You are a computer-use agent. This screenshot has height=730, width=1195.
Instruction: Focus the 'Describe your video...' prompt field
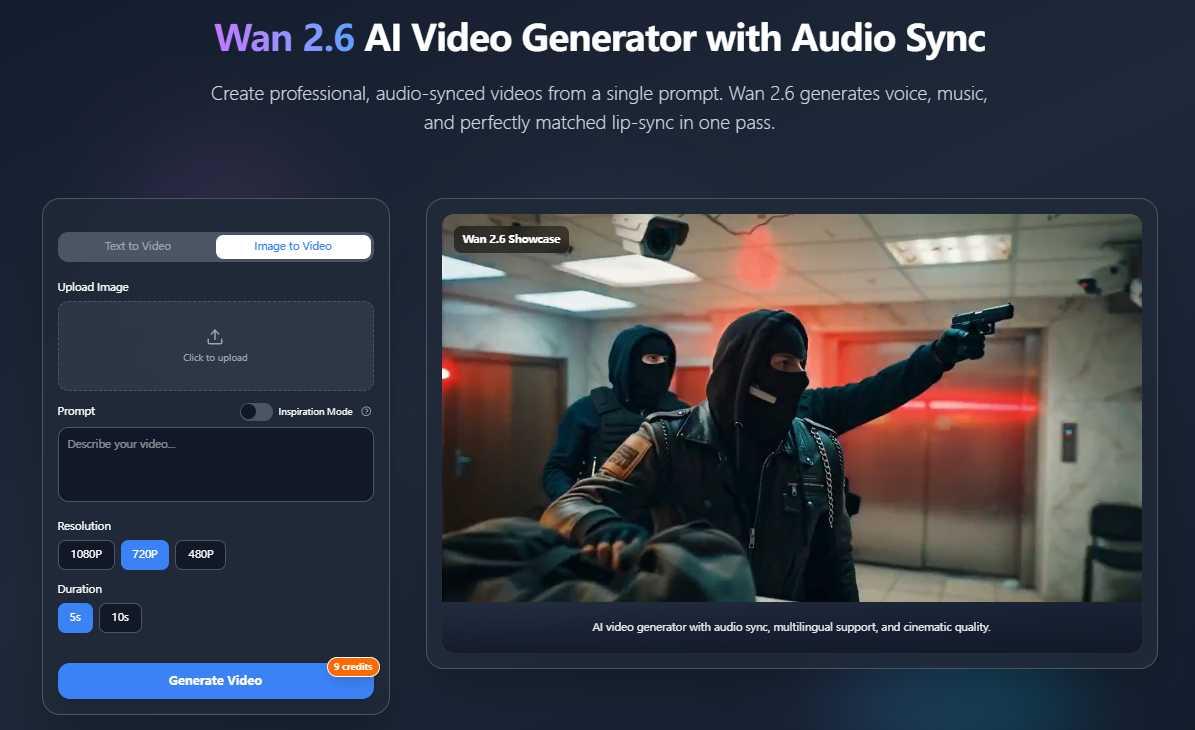click(x=215, y=464)
